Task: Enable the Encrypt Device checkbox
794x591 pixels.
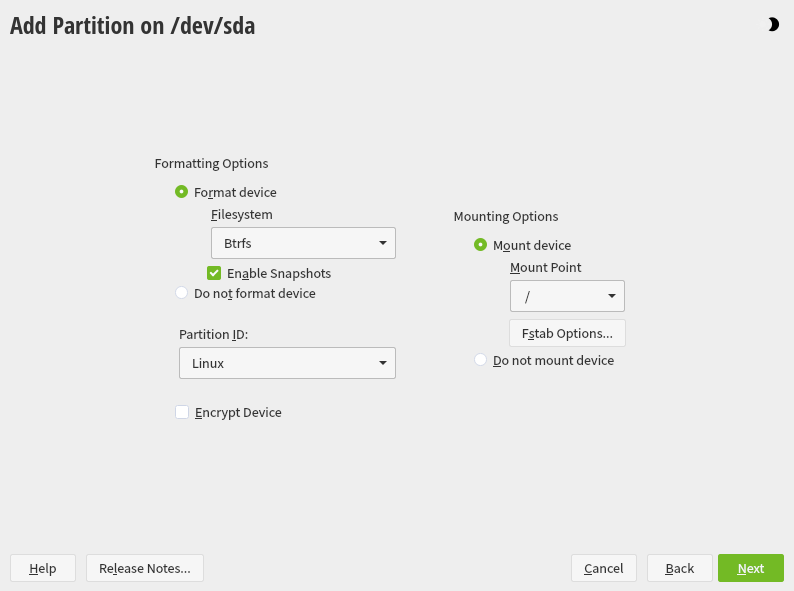Action: pyautogui.click(x=182, y=412)
